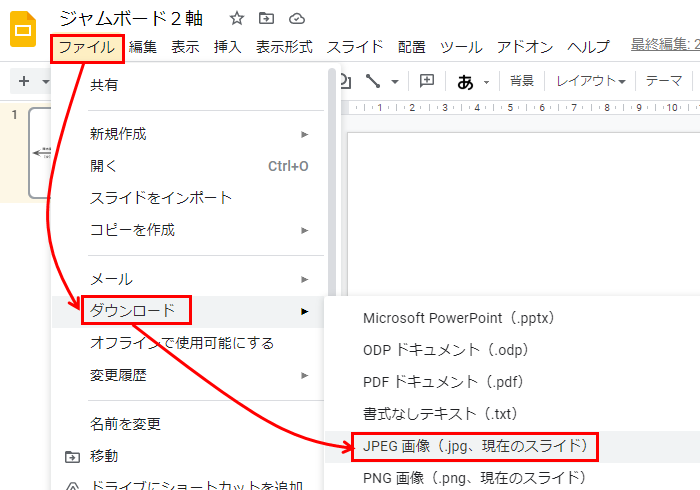Screen dimensions: 700x490
Task: Click the move-to-folder icon beside title
Action: [266, 18]
